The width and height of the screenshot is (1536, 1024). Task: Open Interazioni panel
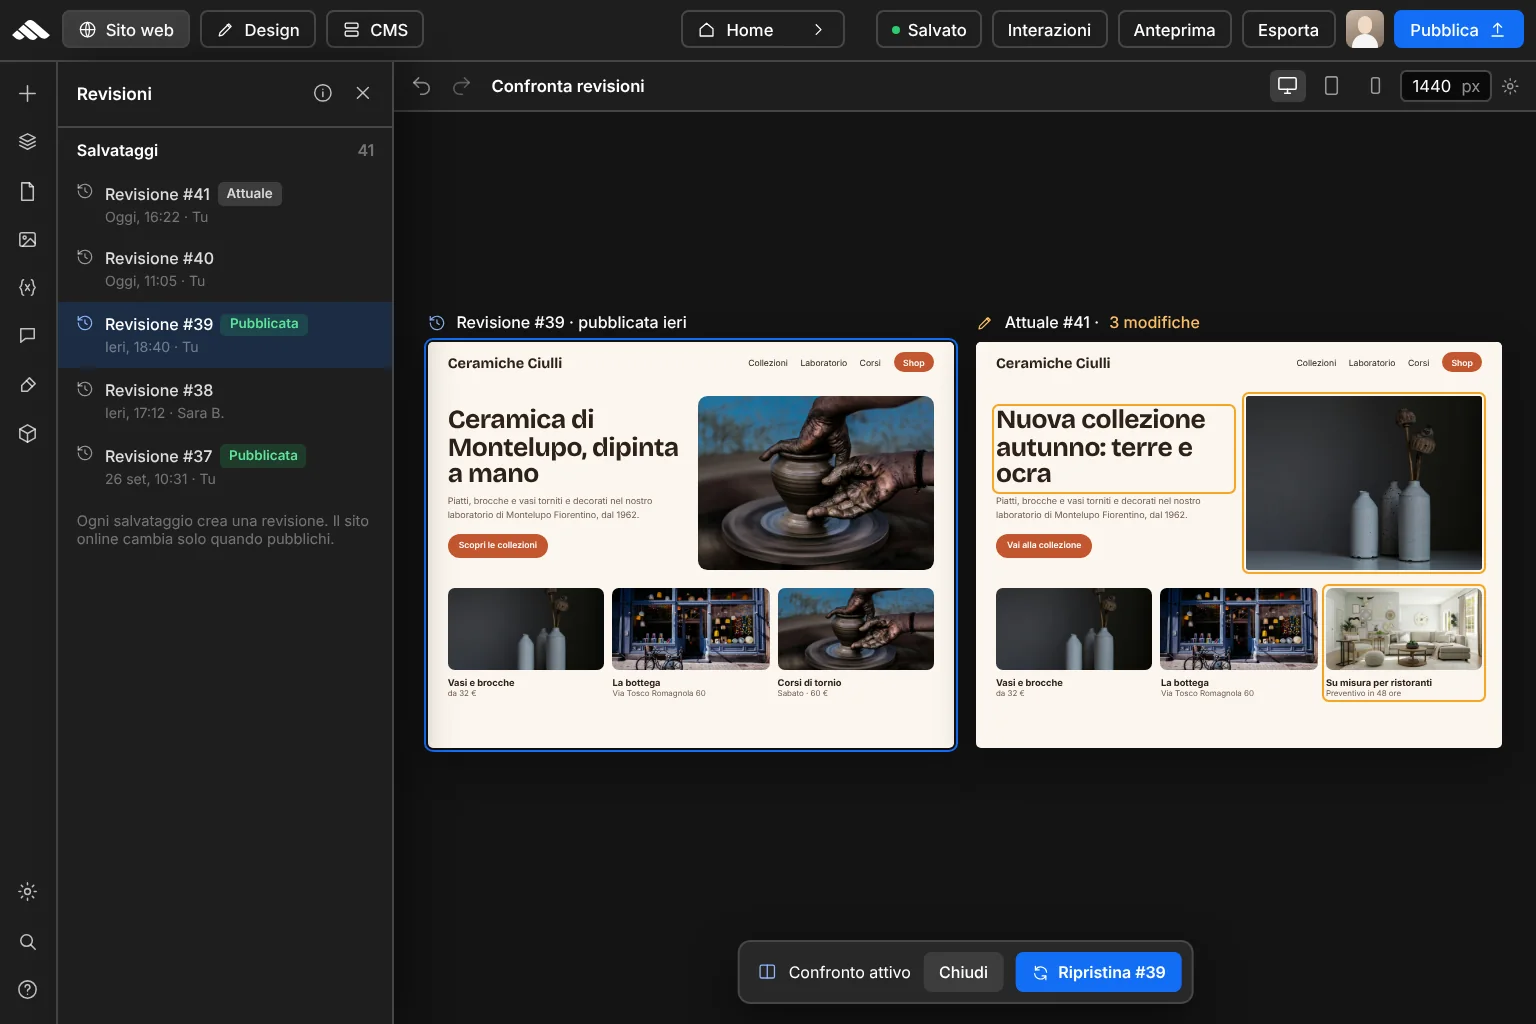(1049, 29)
